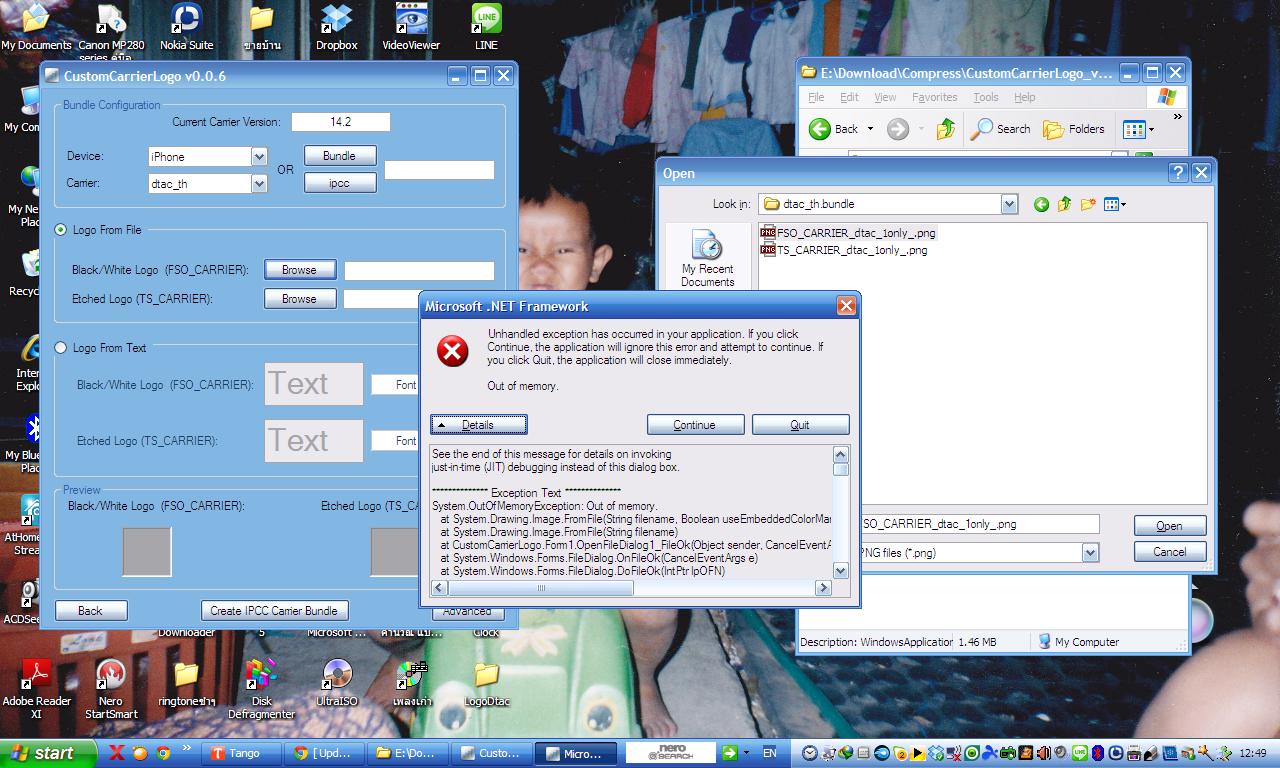Click the green Back arrow in Open dialog

(x=1041, y=204)
